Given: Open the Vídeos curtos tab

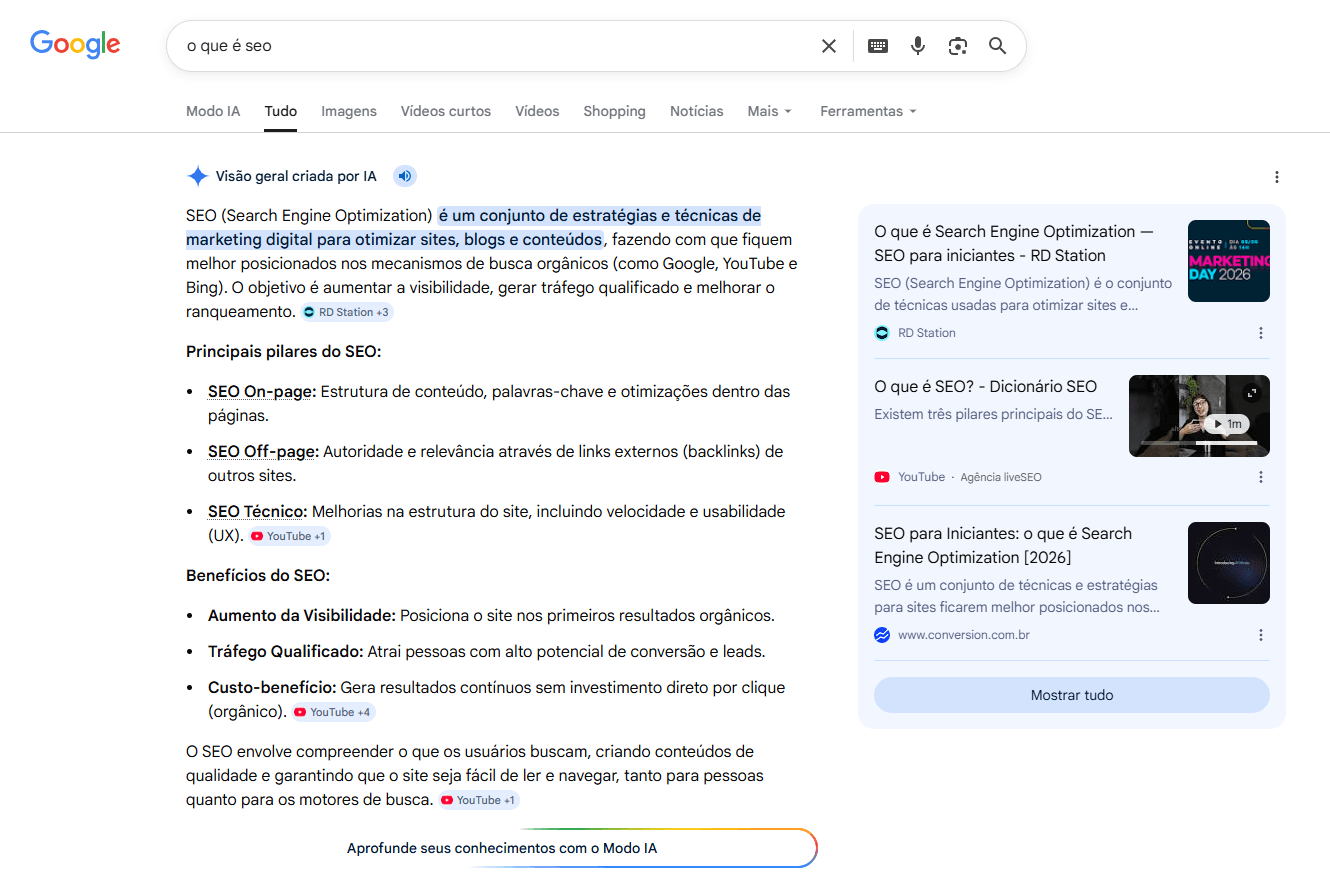Looking at the screenshot, I should tap(446, 111).
